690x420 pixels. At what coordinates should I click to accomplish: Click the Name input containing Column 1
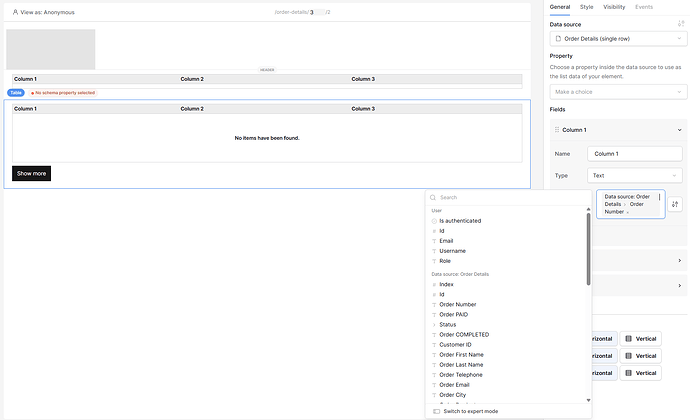[x=635, y=154]
